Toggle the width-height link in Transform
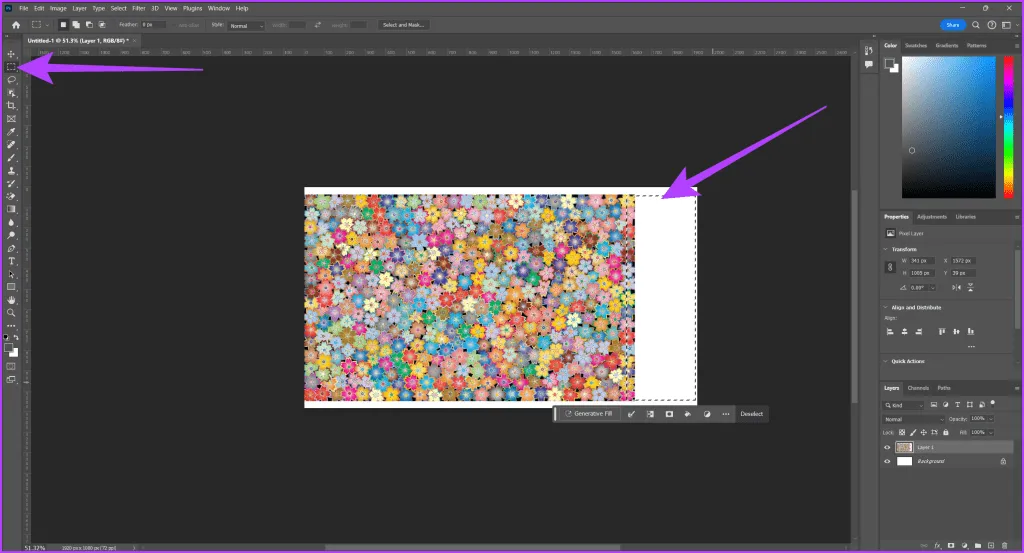The width and height of the screenshot is (1024, 553). [x=890, y=268]
